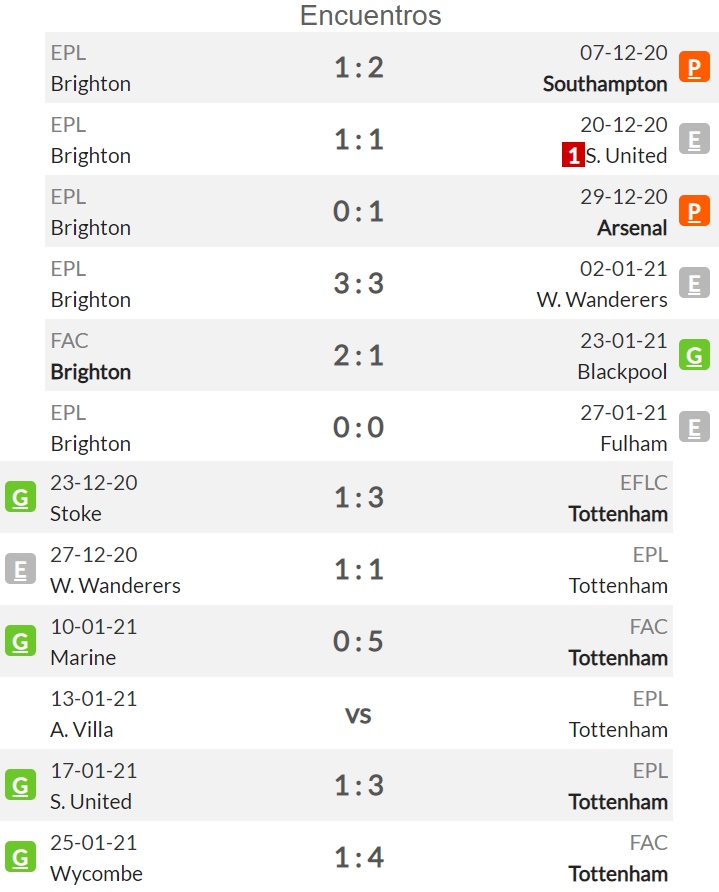Open the 3:3 Brighton vs W. Wanderers score
The height and width of the screenshot is (892, 719).
[359, 283]
